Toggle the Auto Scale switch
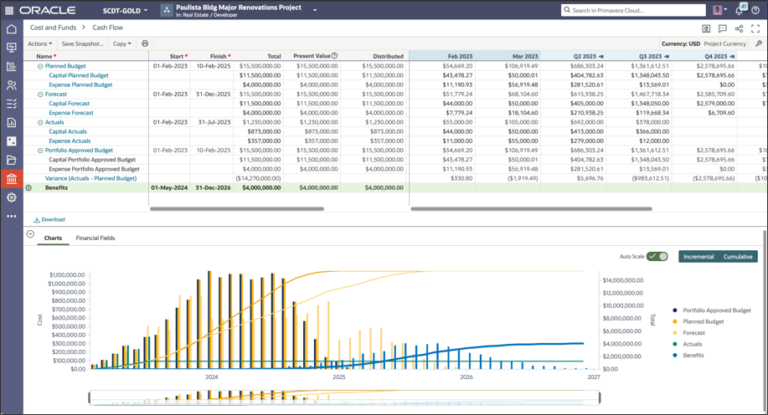The image size is (768, 415). (657, 256)
